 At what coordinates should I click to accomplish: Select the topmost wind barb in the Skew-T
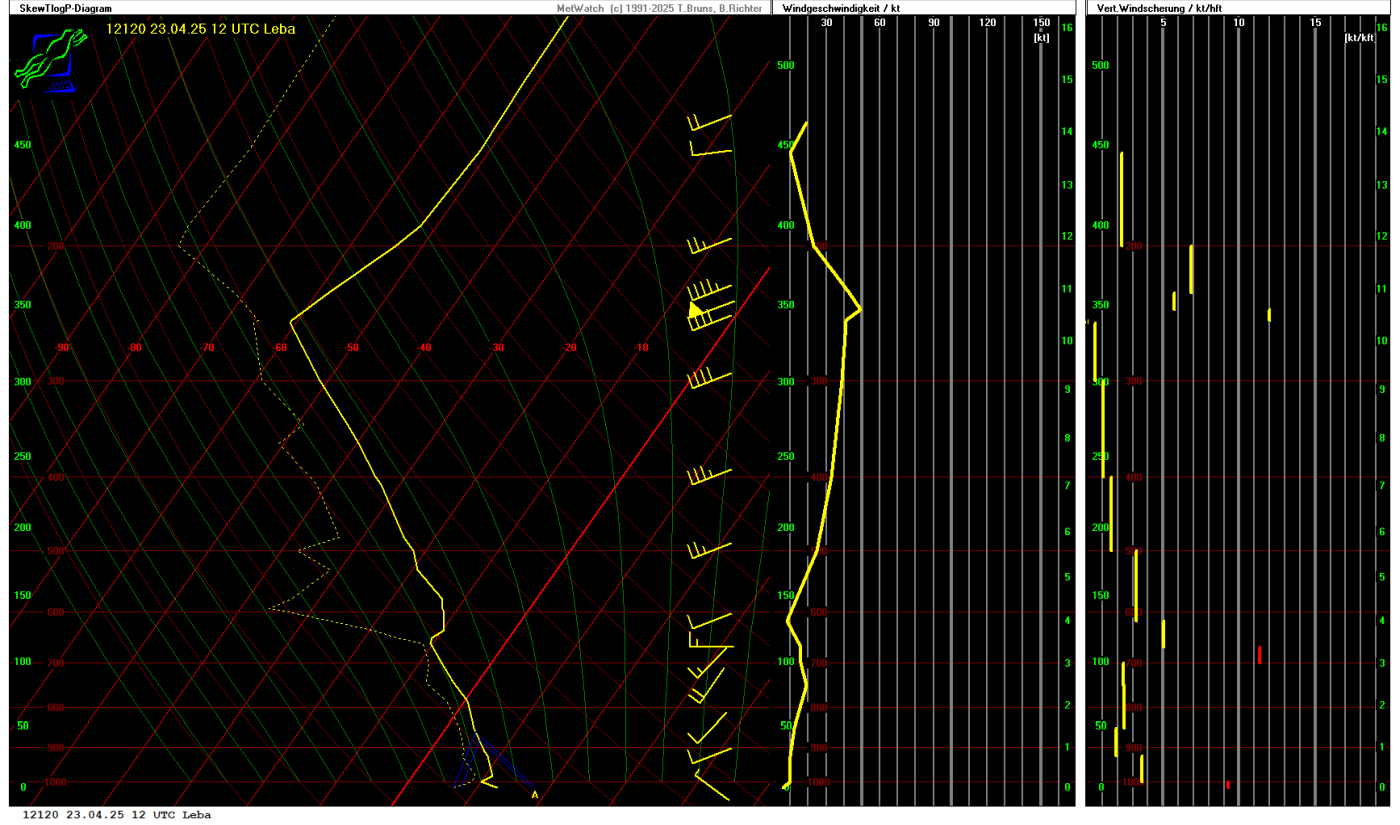[x=710, y=122]
